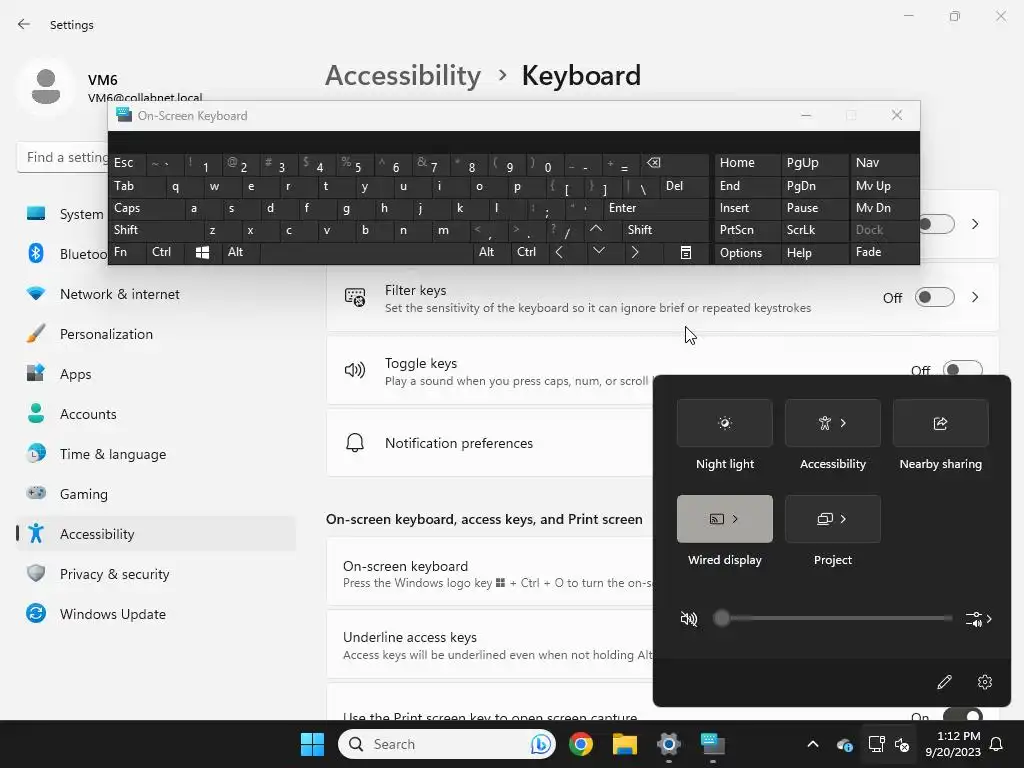Image resolution: width=1024 pixels, height=768 pixels.
Task: Open Privacy & security settings
Action: point(156,574)
